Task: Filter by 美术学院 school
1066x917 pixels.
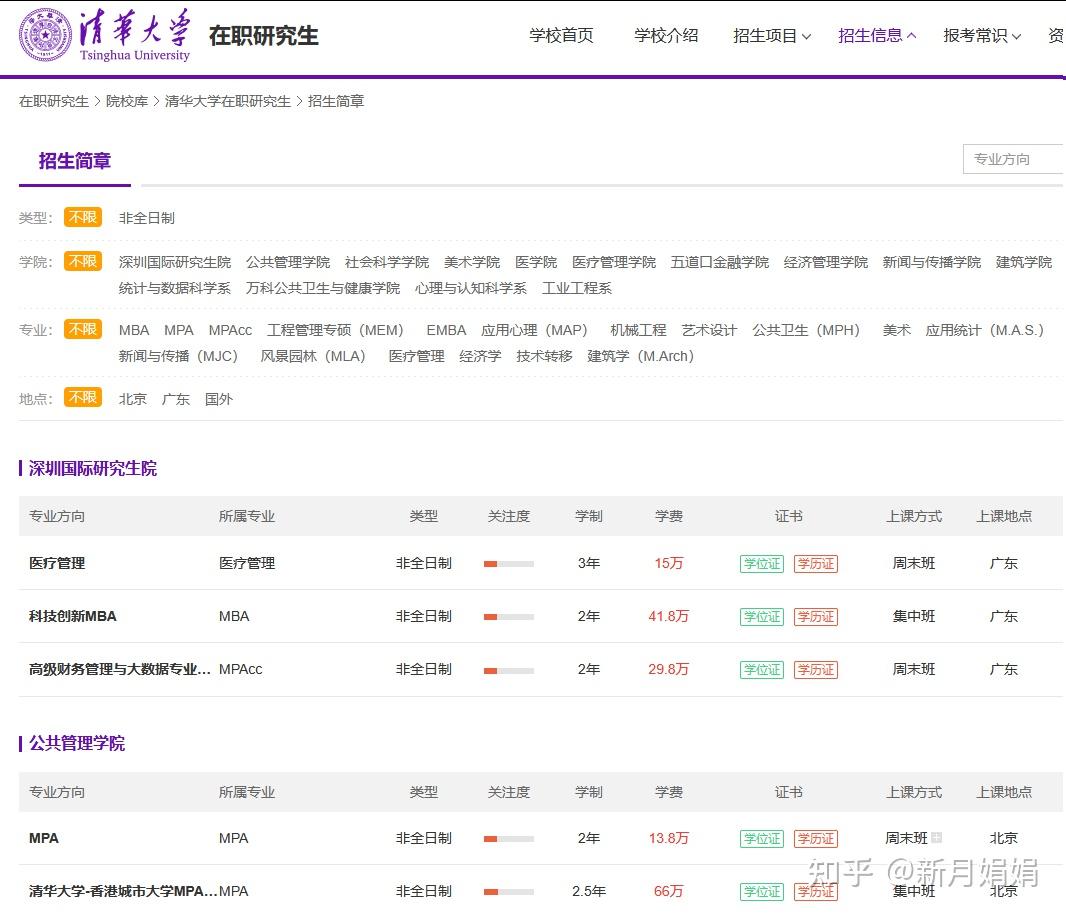Action: [x=472, y=262]
